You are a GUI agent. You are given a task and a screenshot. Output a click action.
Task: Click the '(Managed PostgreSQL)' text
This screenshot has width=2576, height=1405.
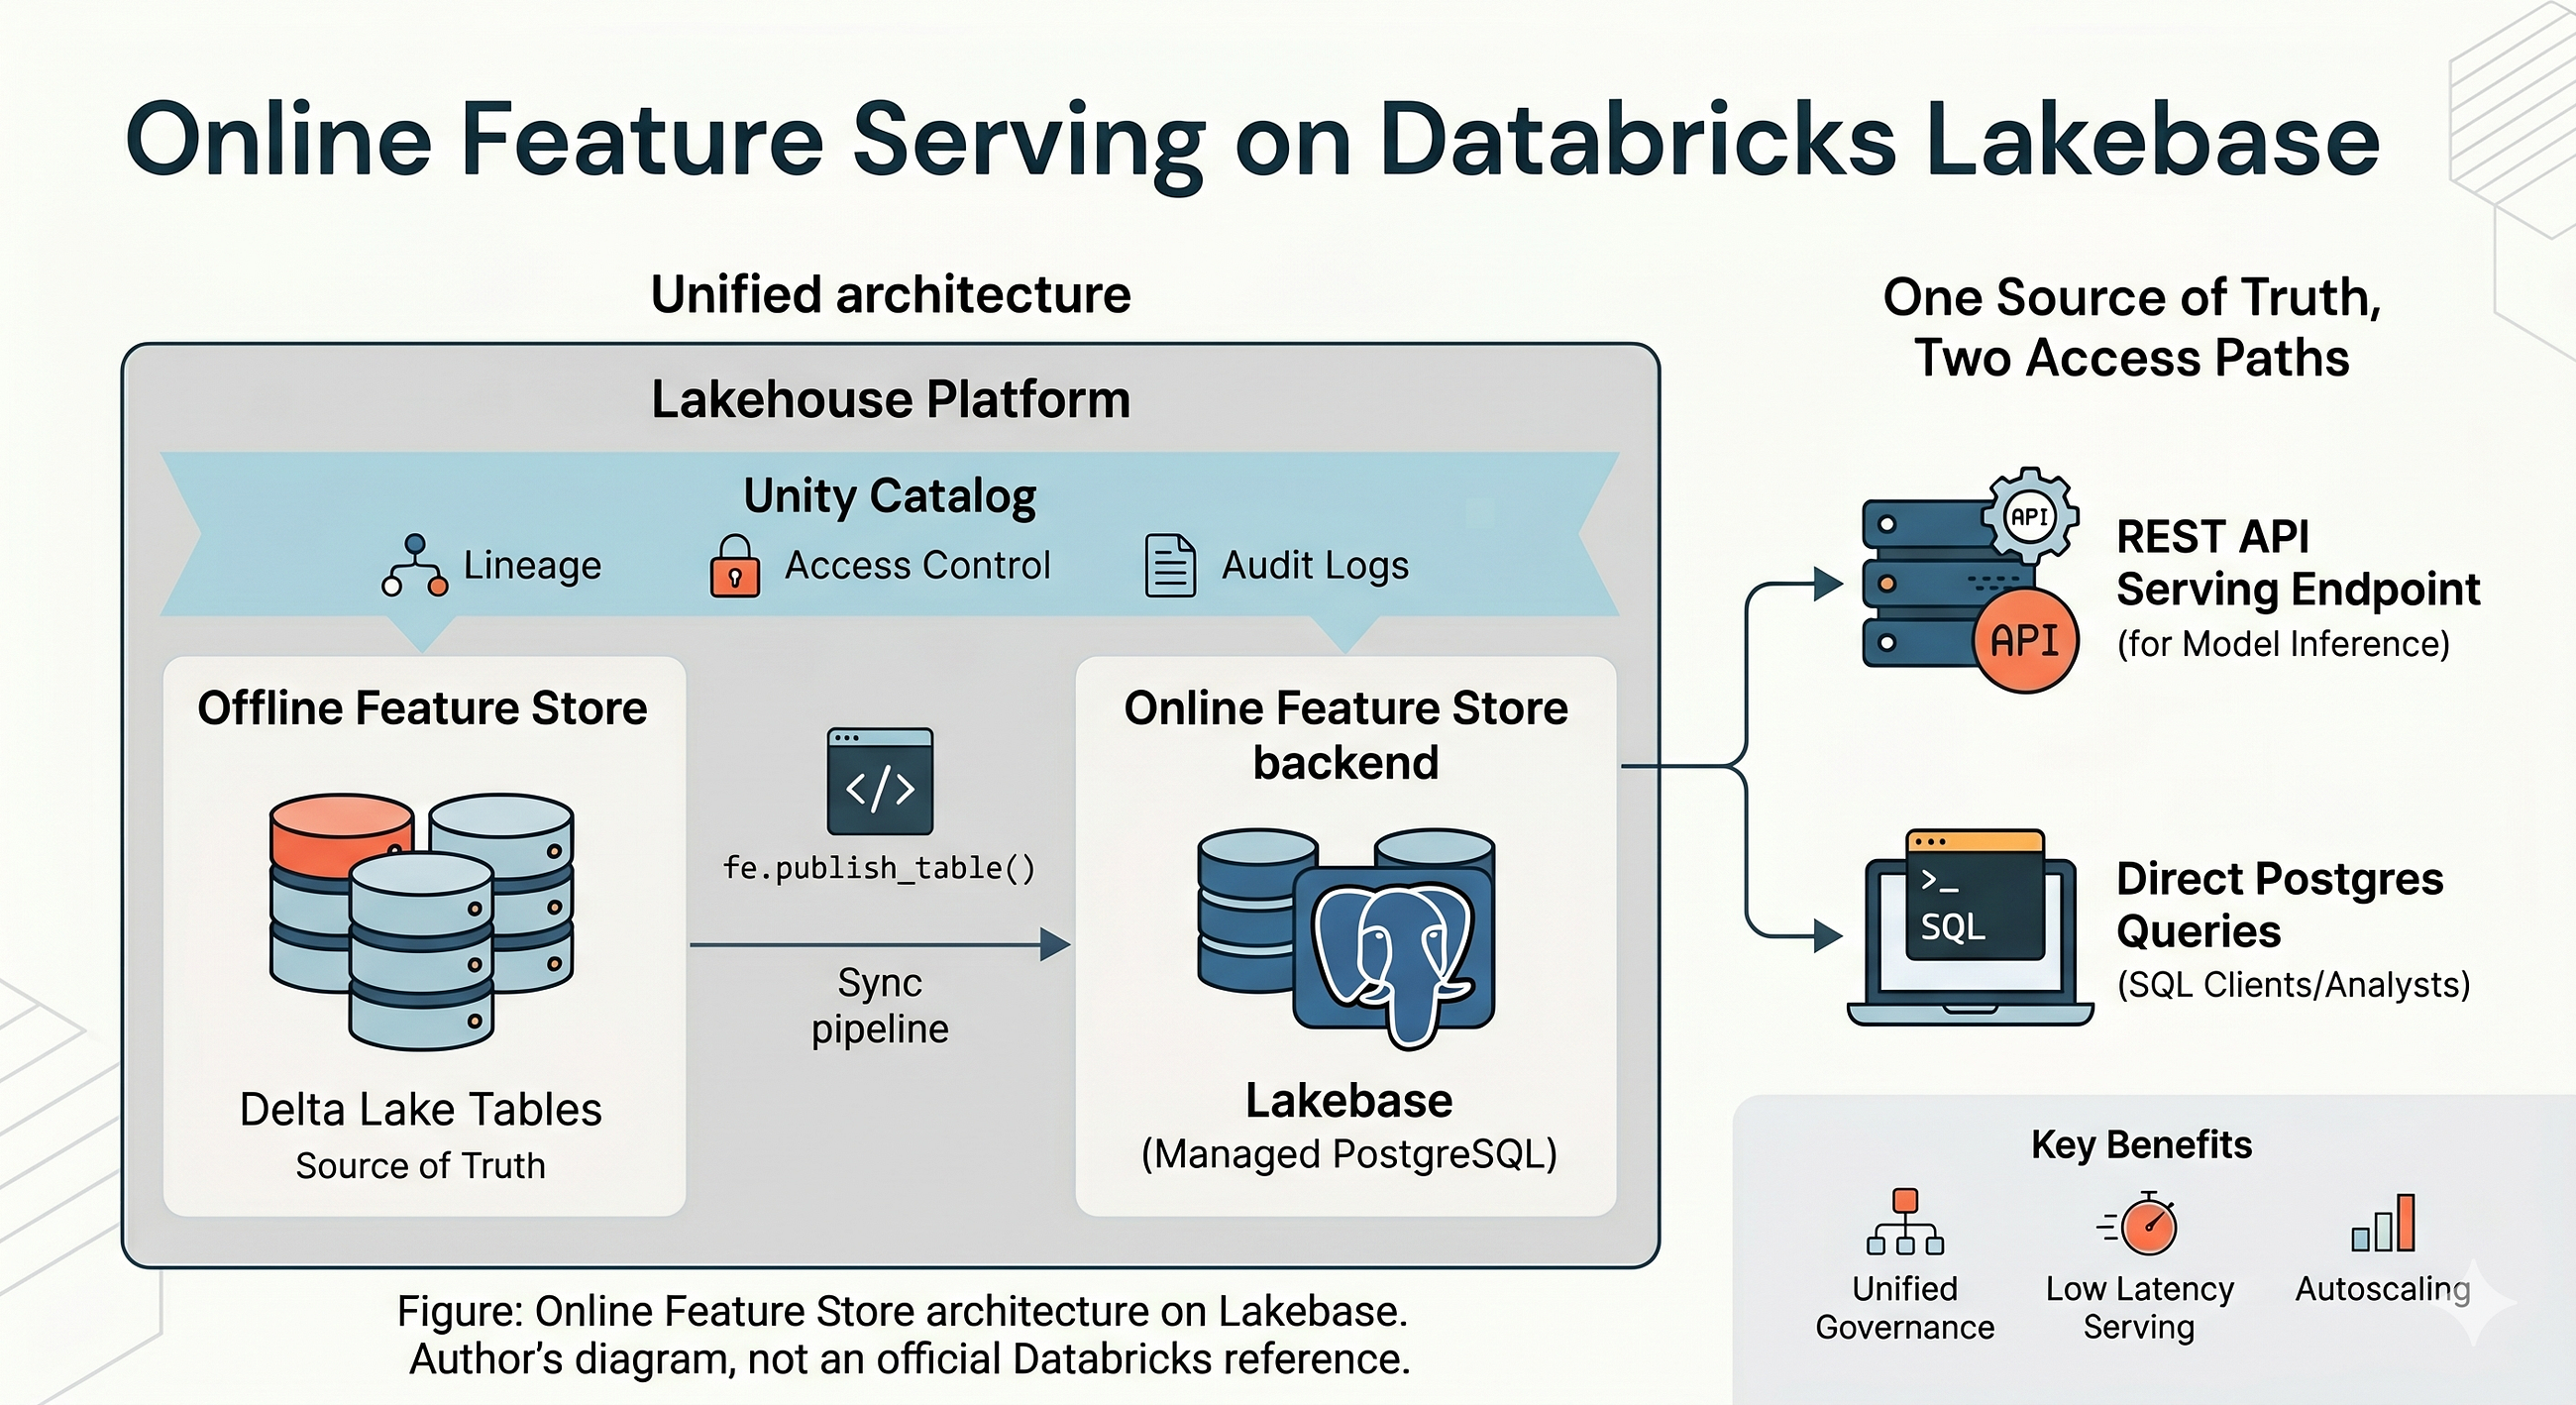click(1349, 1155)
